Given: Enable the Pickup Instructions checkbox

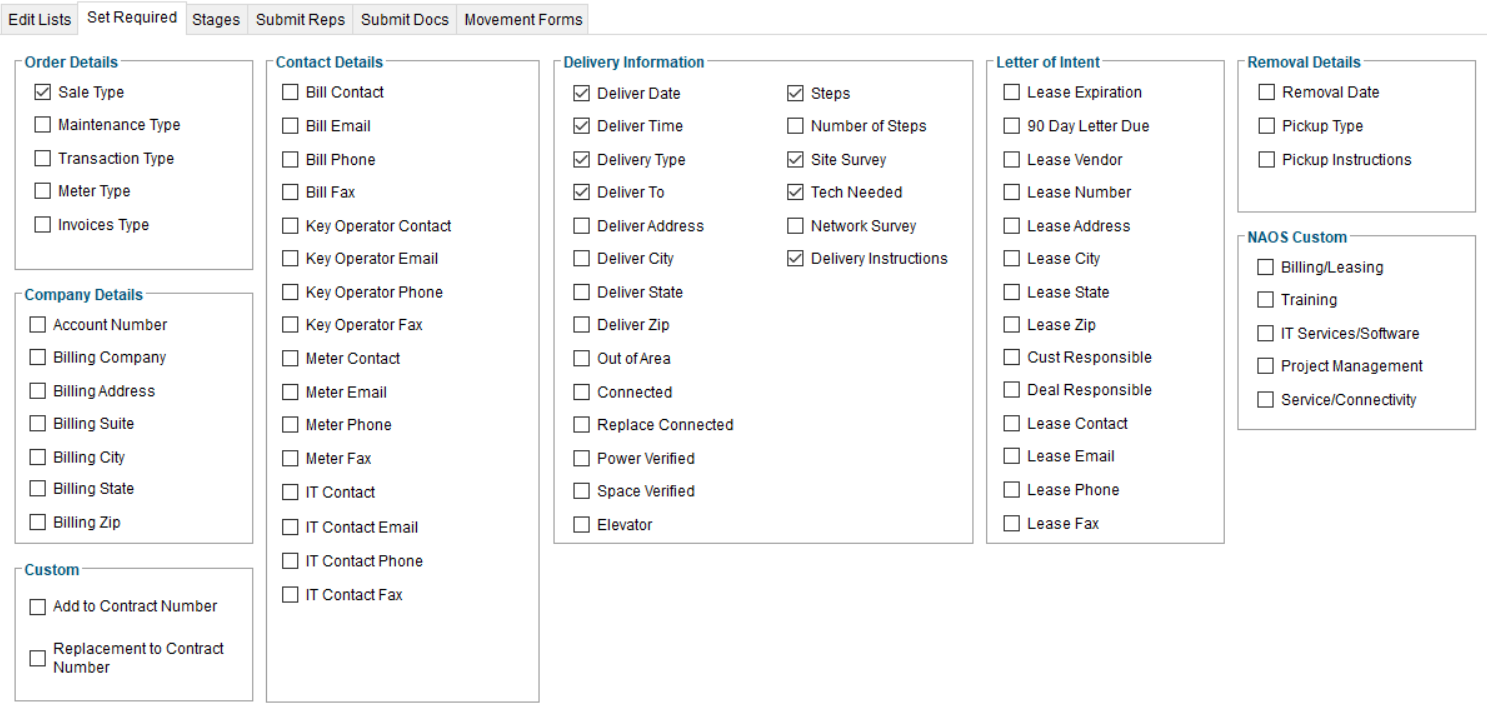Looking at the screenshot, I should 1267,160.
